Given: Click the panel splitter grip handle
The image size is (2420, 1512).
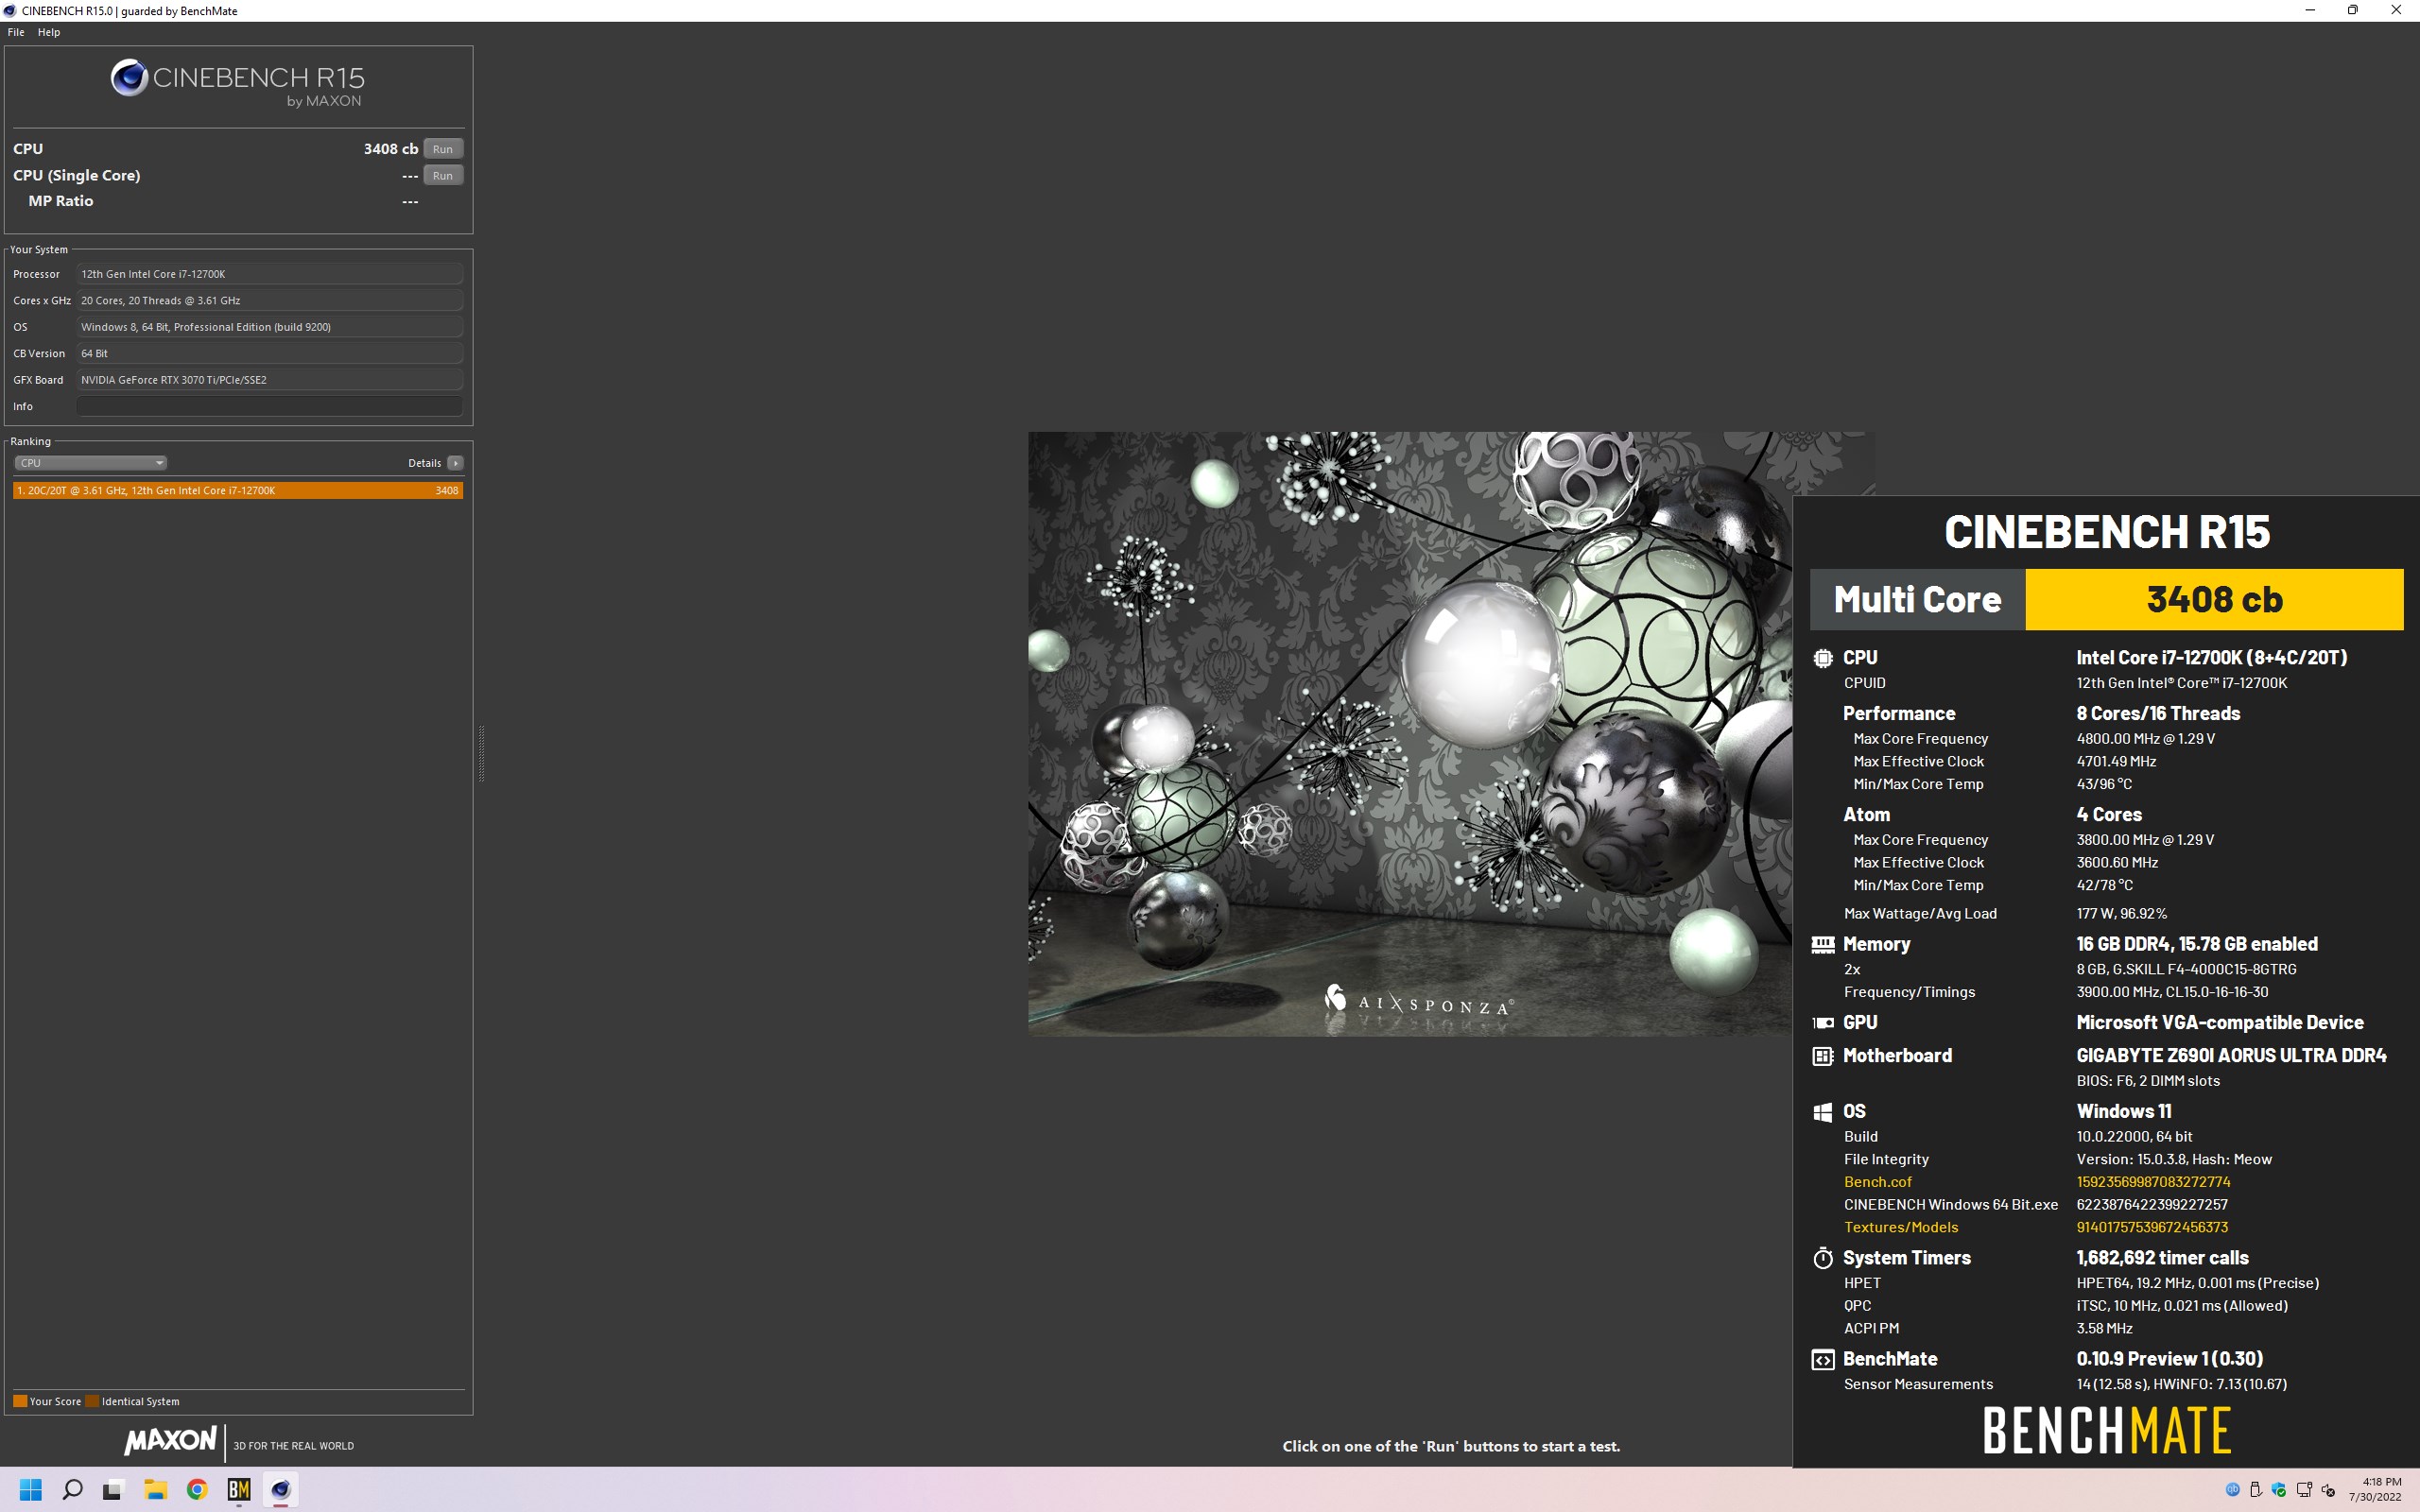Looking at the screenshot, I should [x=481, y=753].
